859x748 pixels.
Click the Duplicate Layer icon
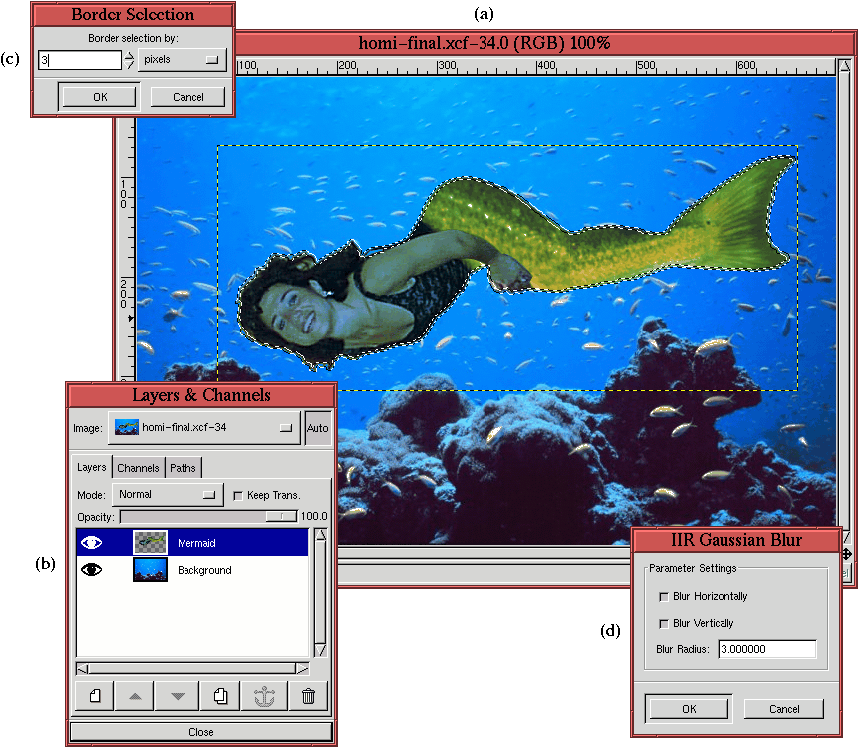click(222, 696)
